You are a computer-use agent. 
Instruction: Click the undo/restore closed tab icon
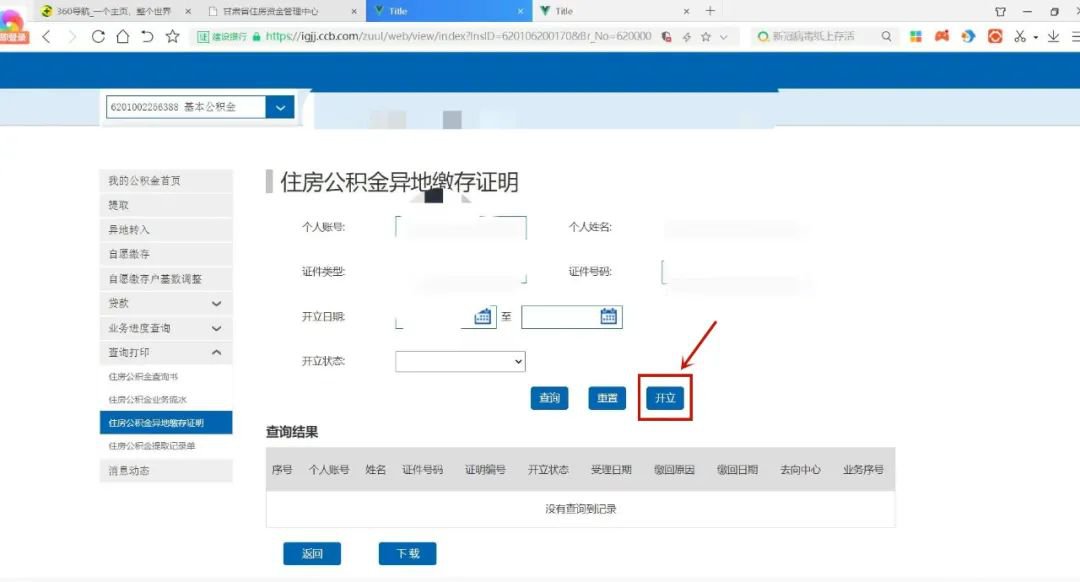coord(147,37)
